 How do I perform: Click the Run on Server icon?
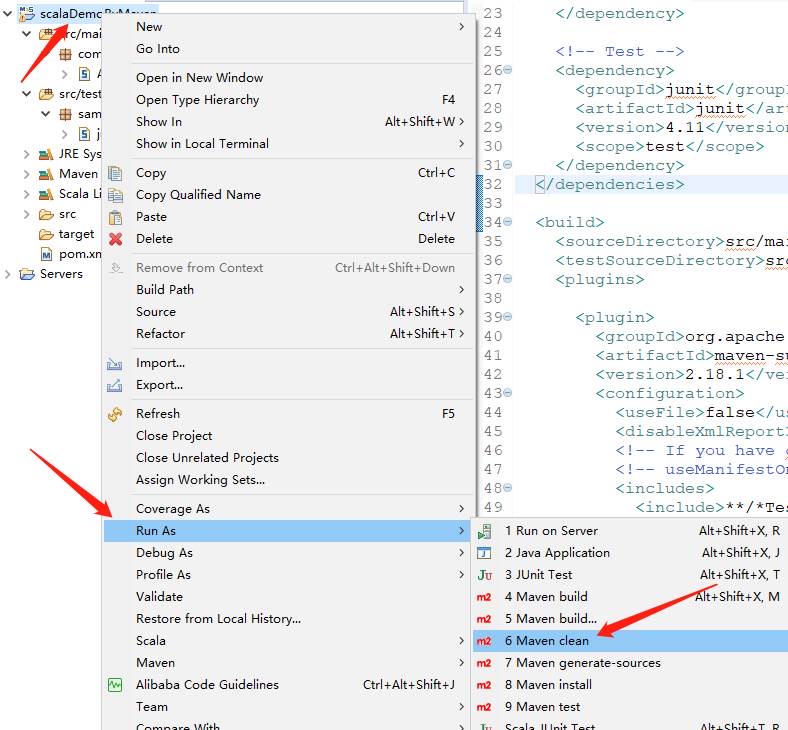[x=485, y=531]
